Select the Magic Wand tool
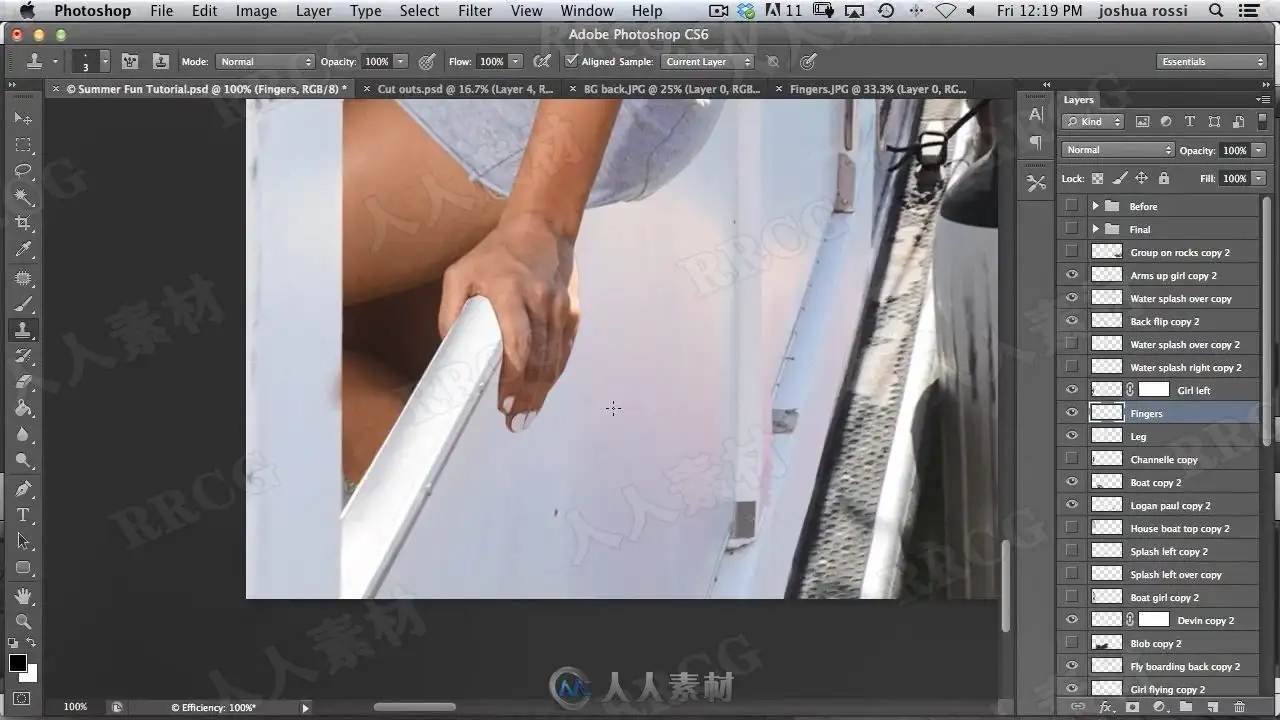This screenshot has height=720, width=1280. click(23, 197)
